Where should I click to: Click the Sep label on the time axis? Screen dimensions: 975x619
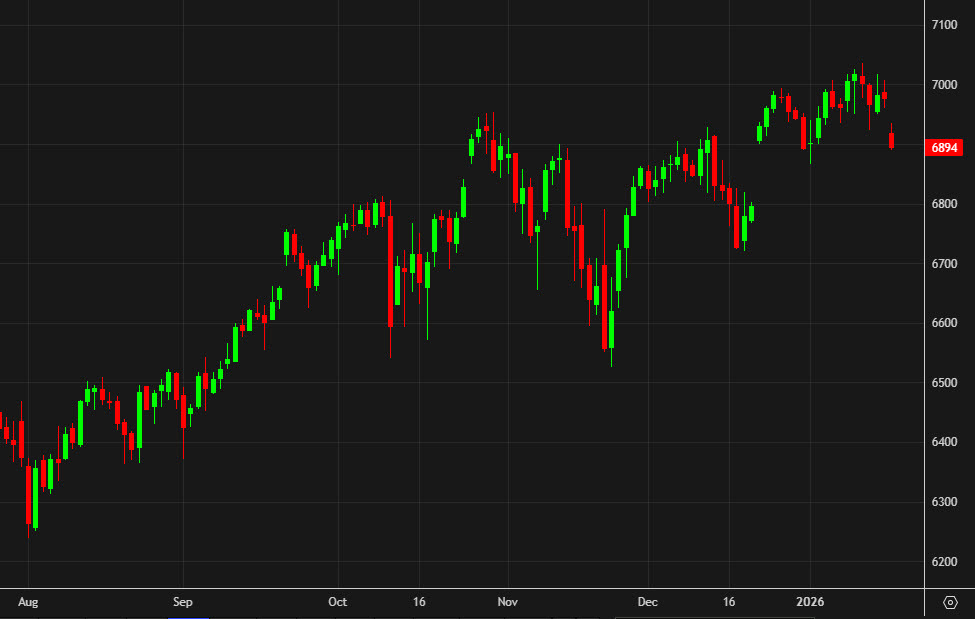pos(182,602)
